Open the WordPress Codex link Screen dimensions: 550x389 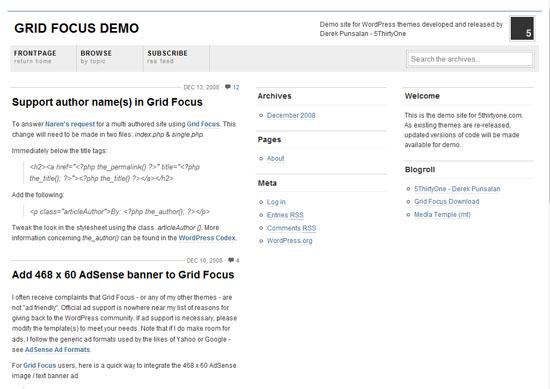pyautogui.click(x=207, y=238)
